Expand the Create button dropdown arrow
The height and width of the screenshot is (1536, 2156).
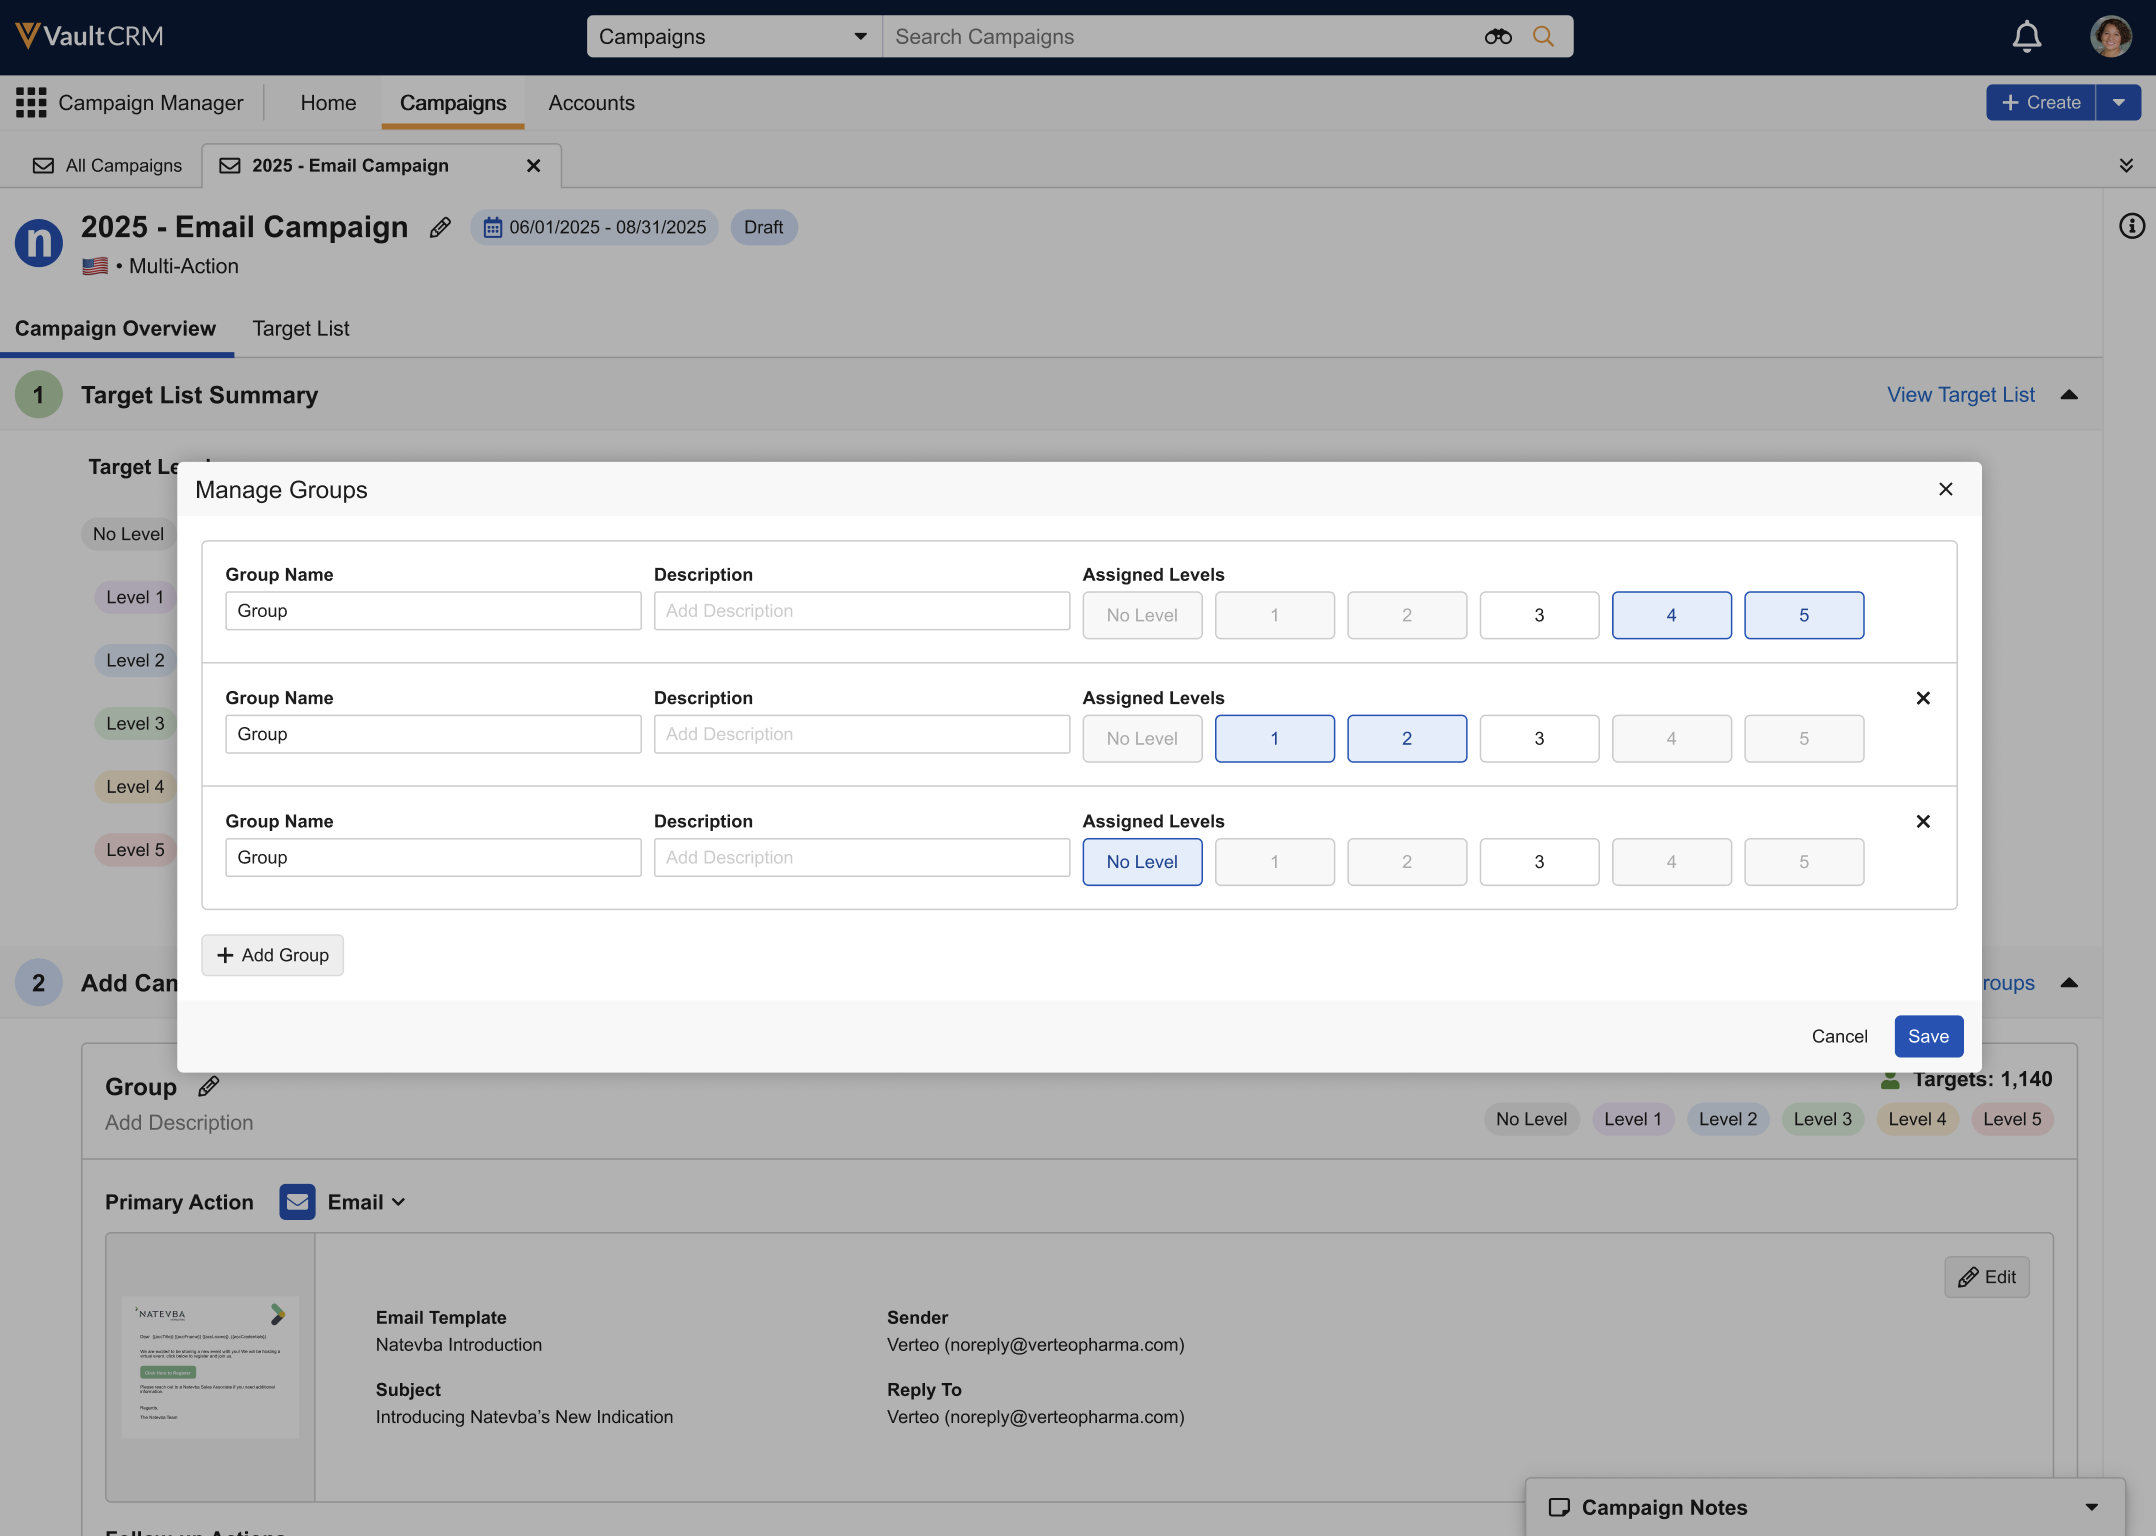pyautogui.click(x=2118, y=102)
